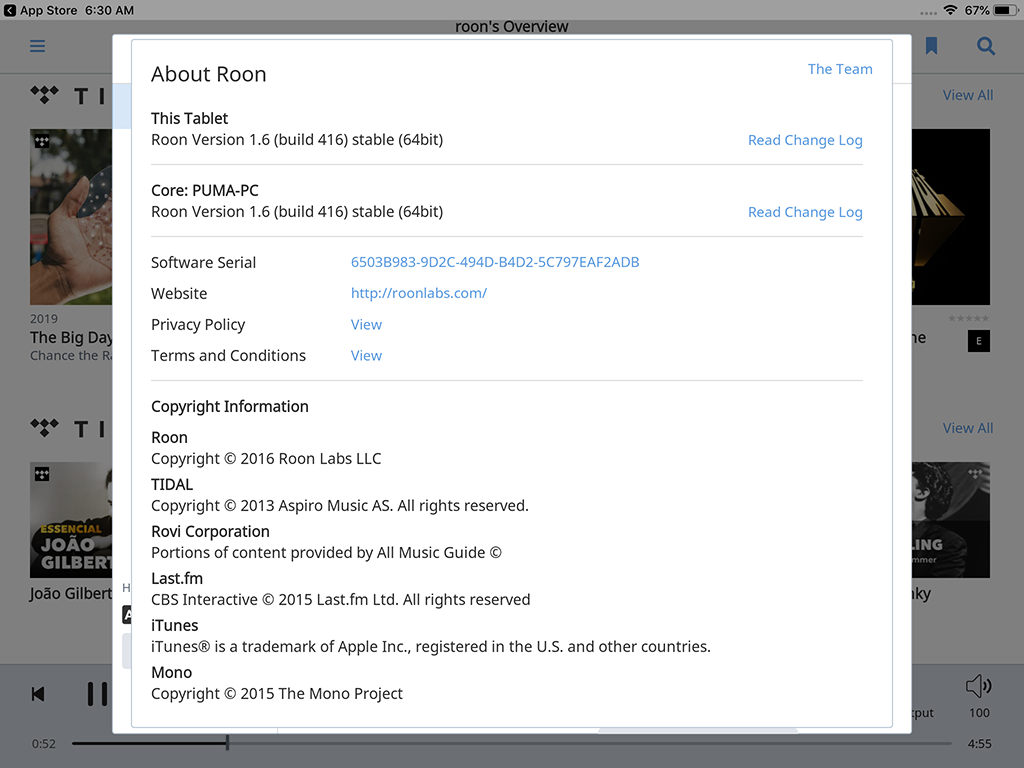Open the roonlabs.com website link
This screenshot has width=1024, height=768.
tap(419, 293)
